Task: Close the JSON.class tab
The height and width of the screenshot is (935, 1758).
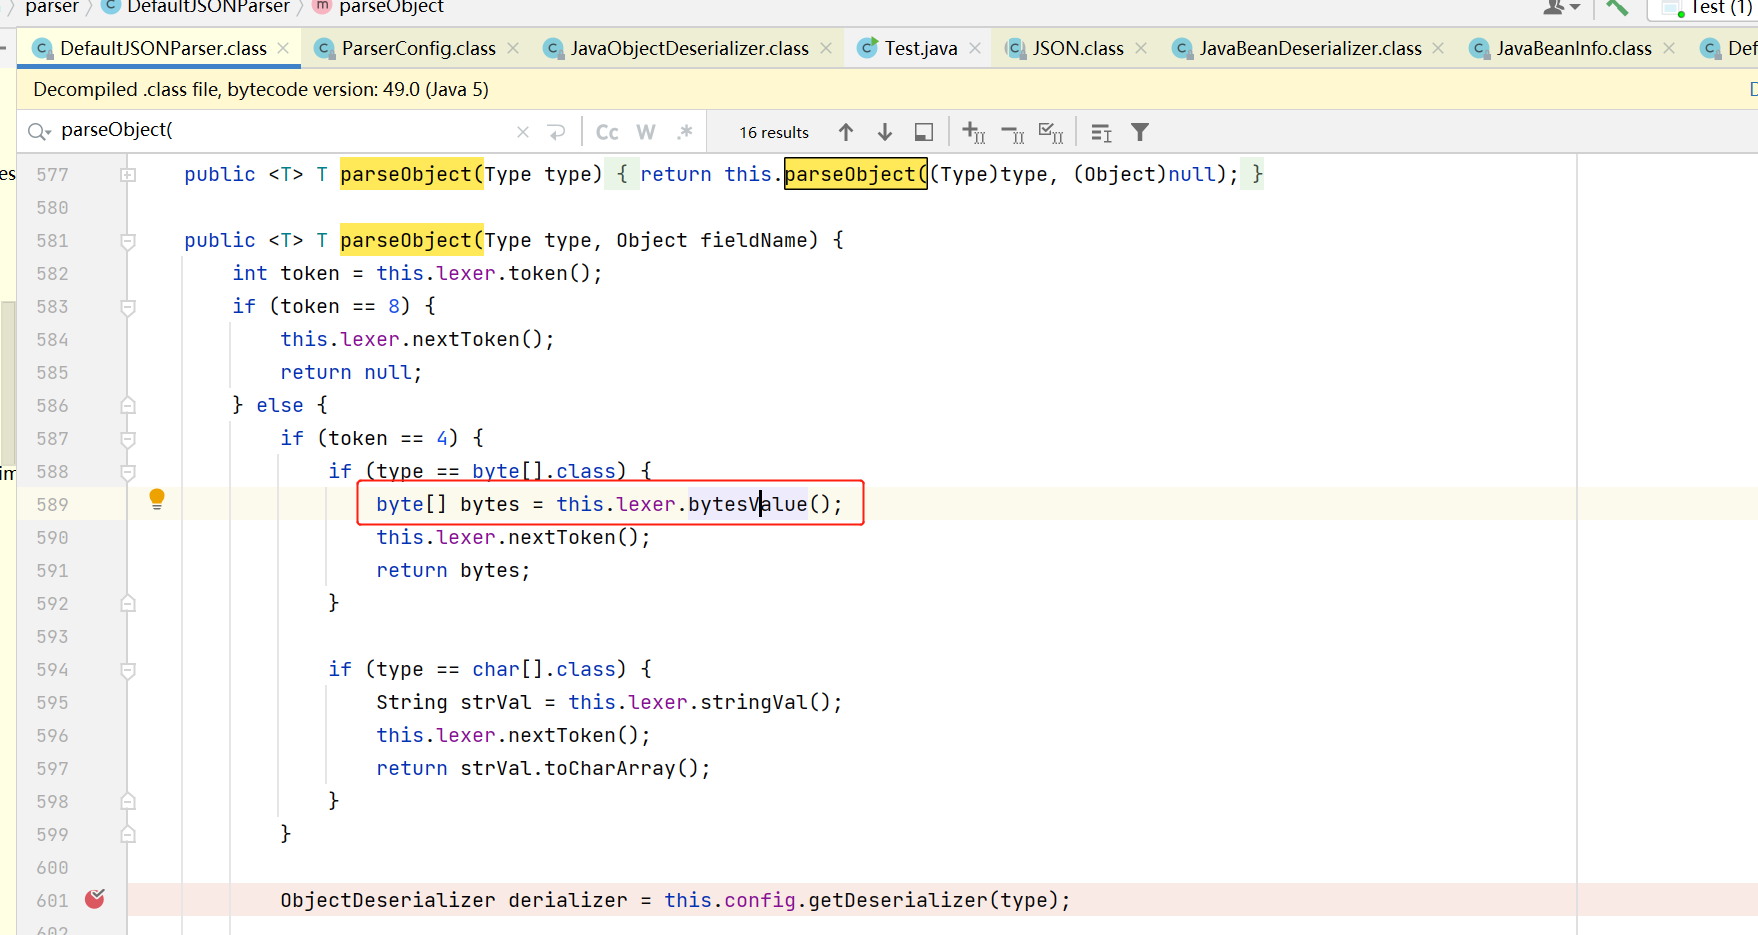Action: 1141,48
